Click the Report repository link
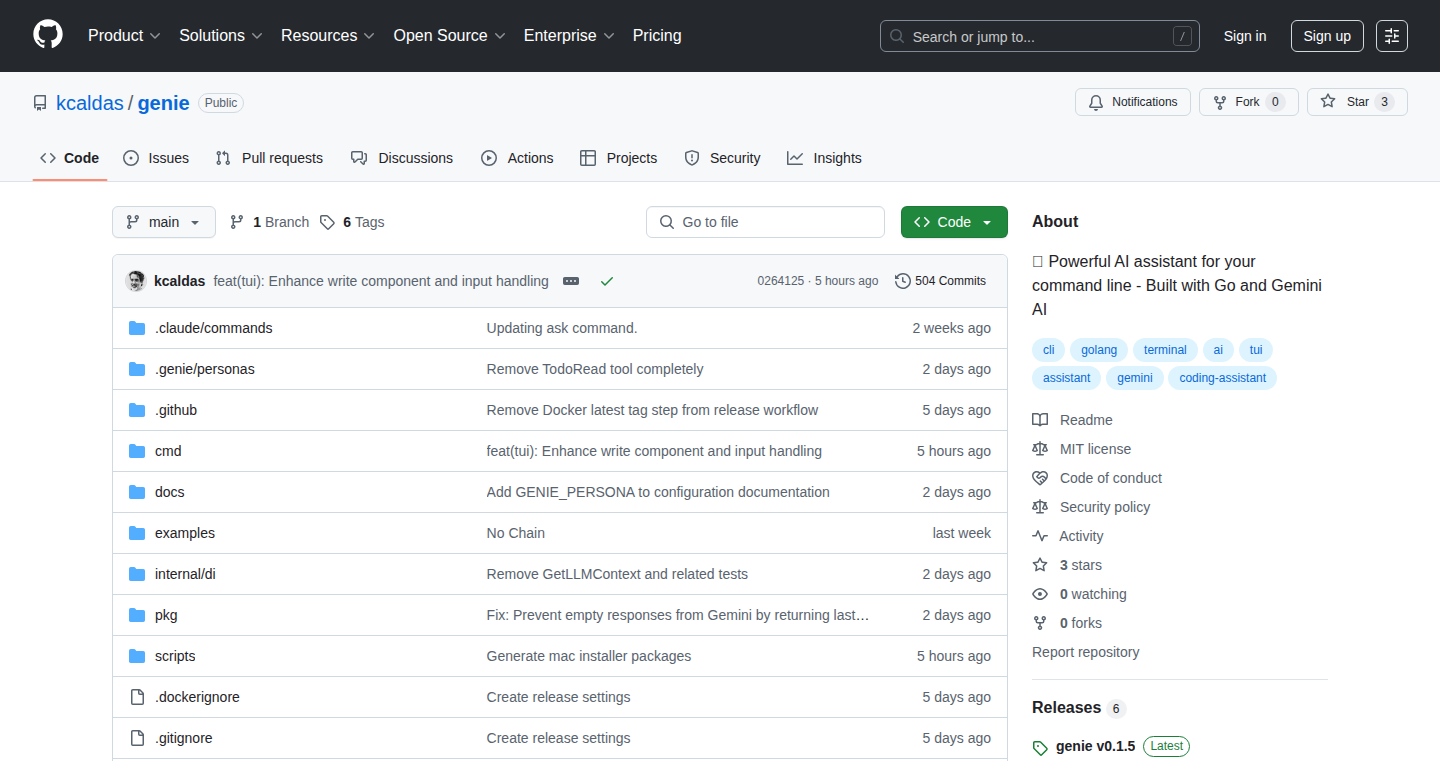 click(x=1086, y=652)
